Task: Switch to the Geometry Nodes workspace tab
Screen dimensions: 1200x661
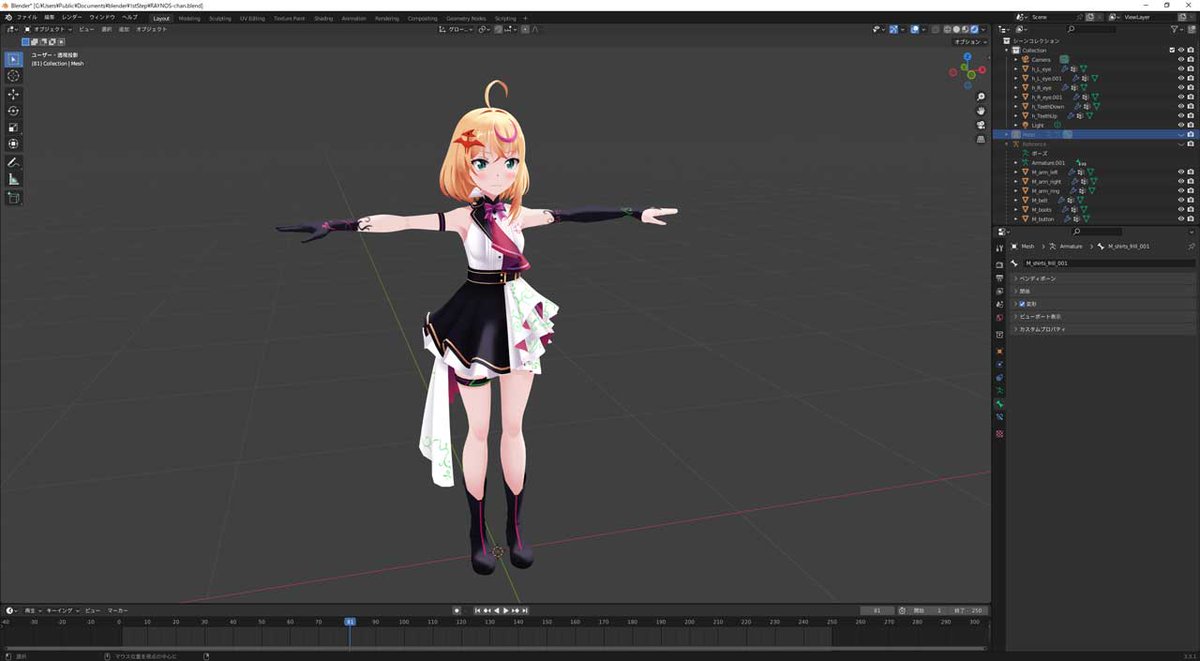Action: (x=465, y=18)
